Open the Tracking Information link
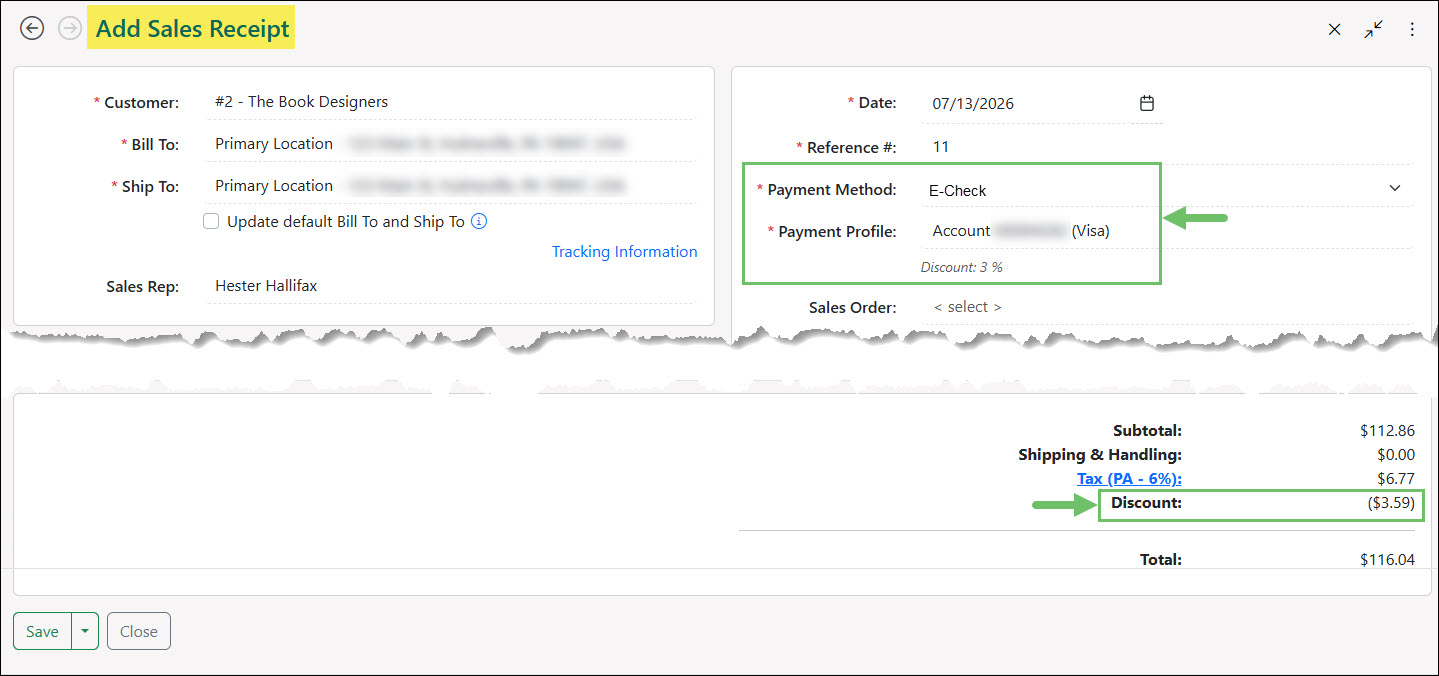The image size is (1439, 676). point(624,251)
